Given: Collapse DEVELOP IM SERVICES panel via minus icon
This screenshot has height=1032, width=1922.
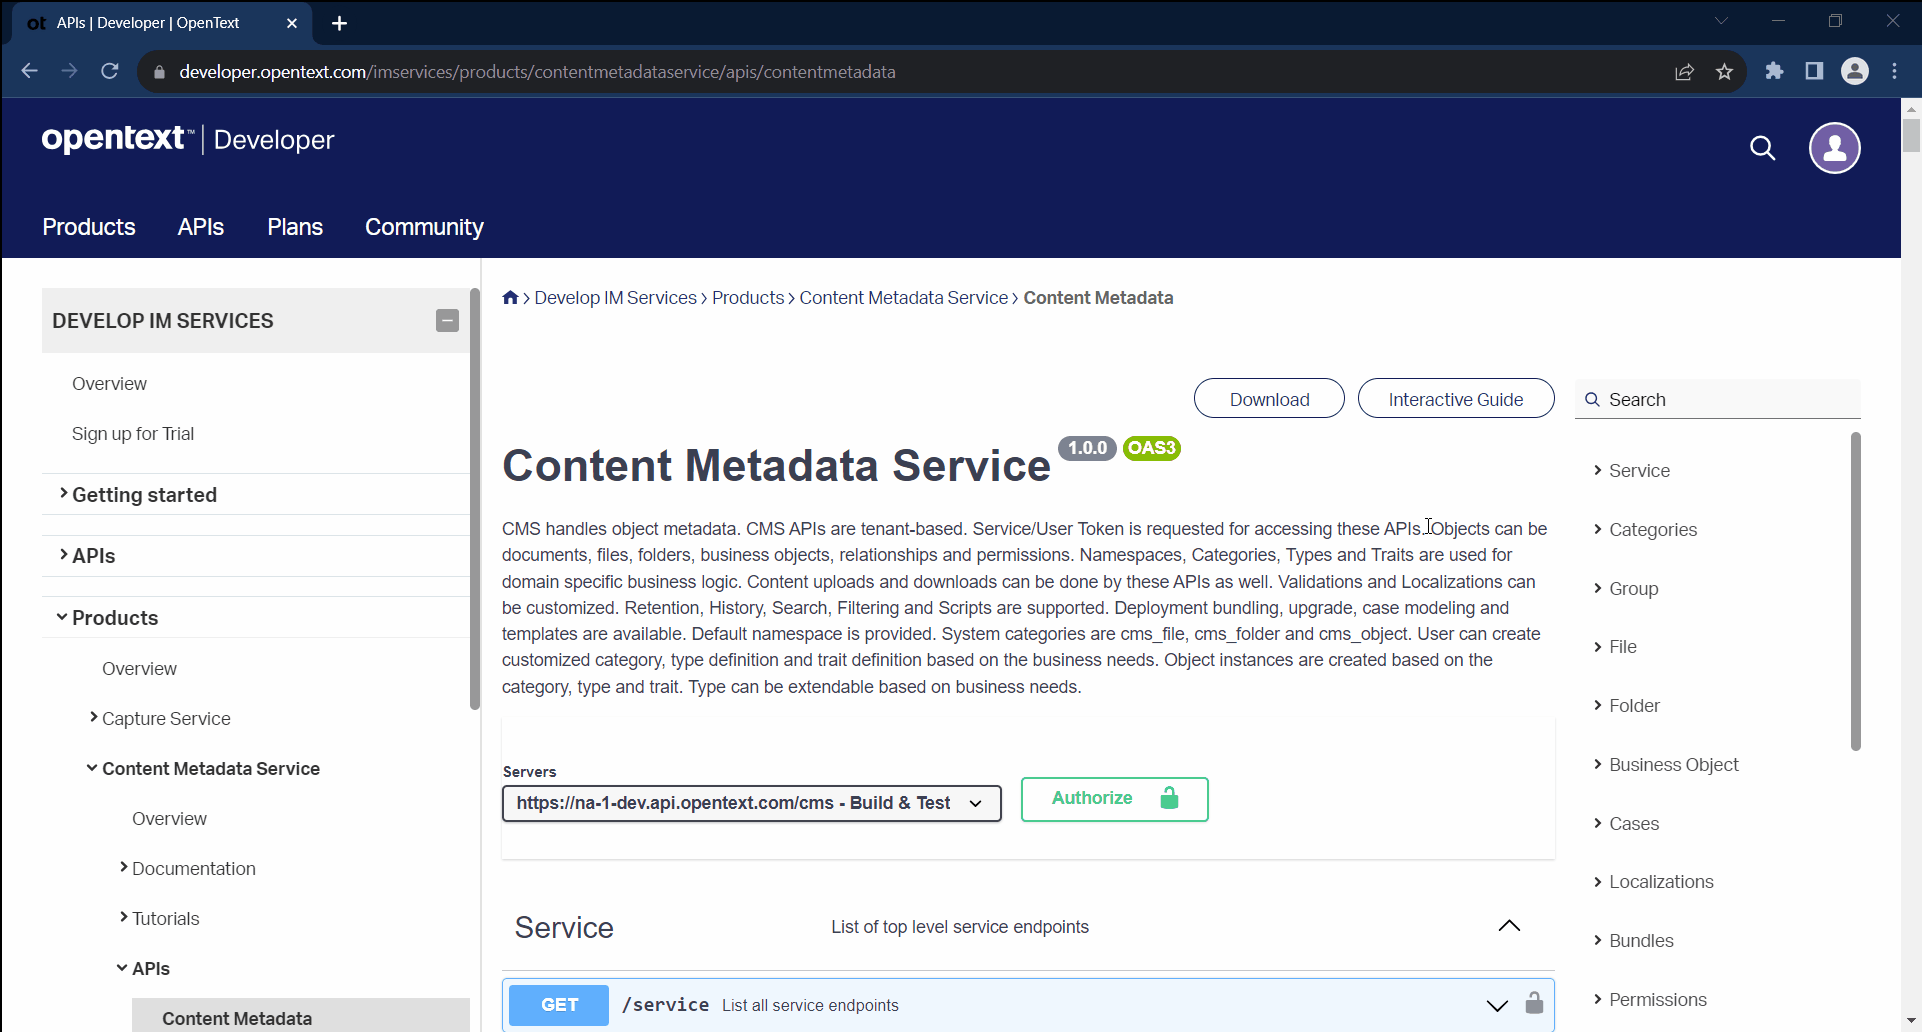Looking at the screenshot, I should coord(447,320).
